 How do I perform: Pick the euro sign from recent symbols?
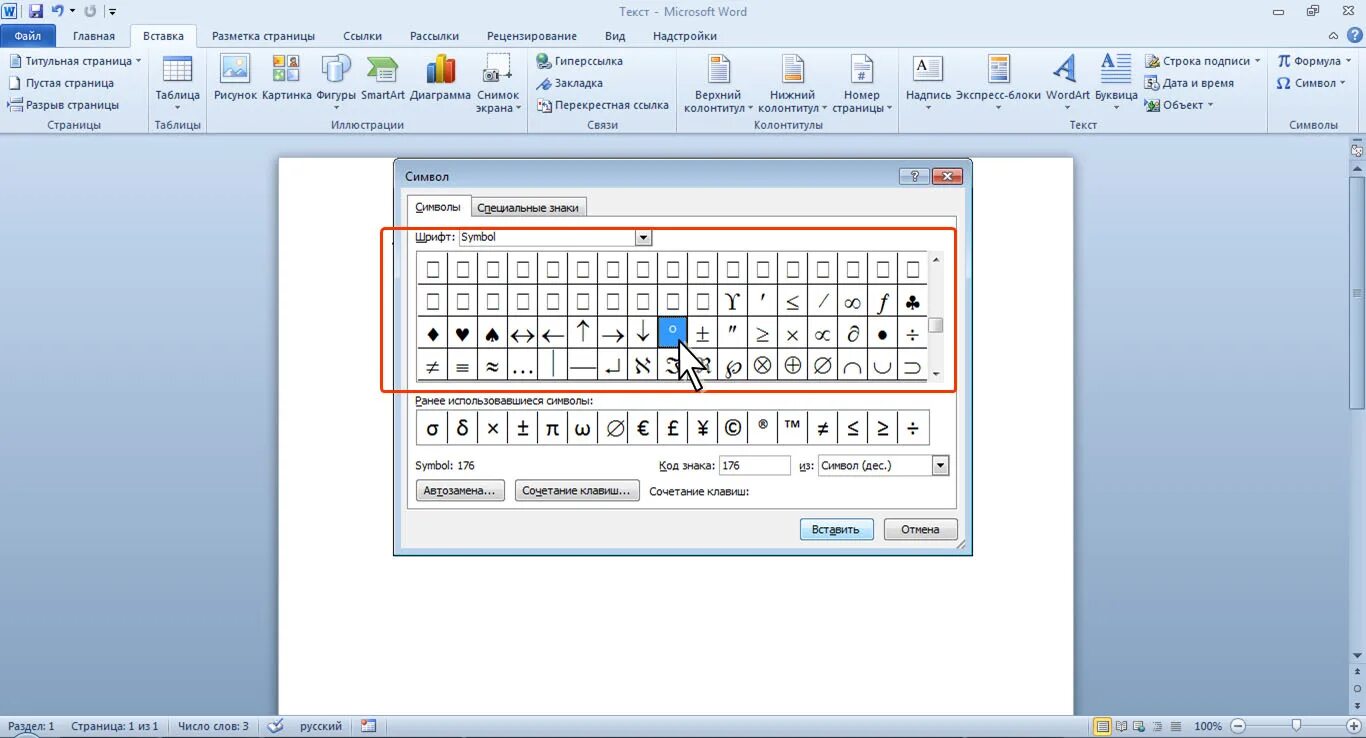coord(643,428)
